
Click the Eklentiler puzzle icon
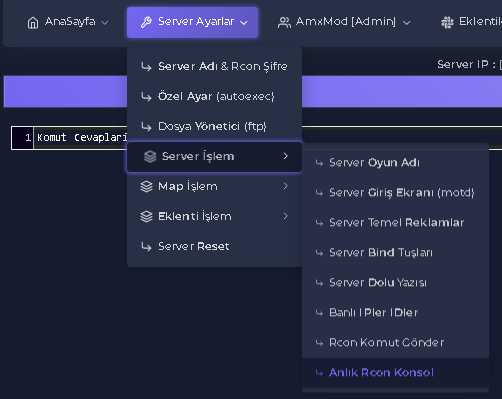click(x=447, y=22)
